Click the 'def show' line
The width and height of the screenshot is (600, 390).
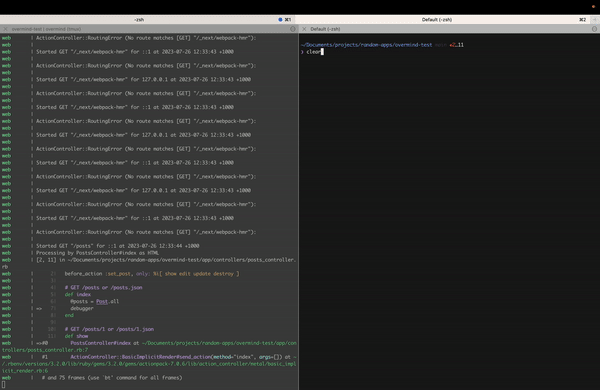76,336
